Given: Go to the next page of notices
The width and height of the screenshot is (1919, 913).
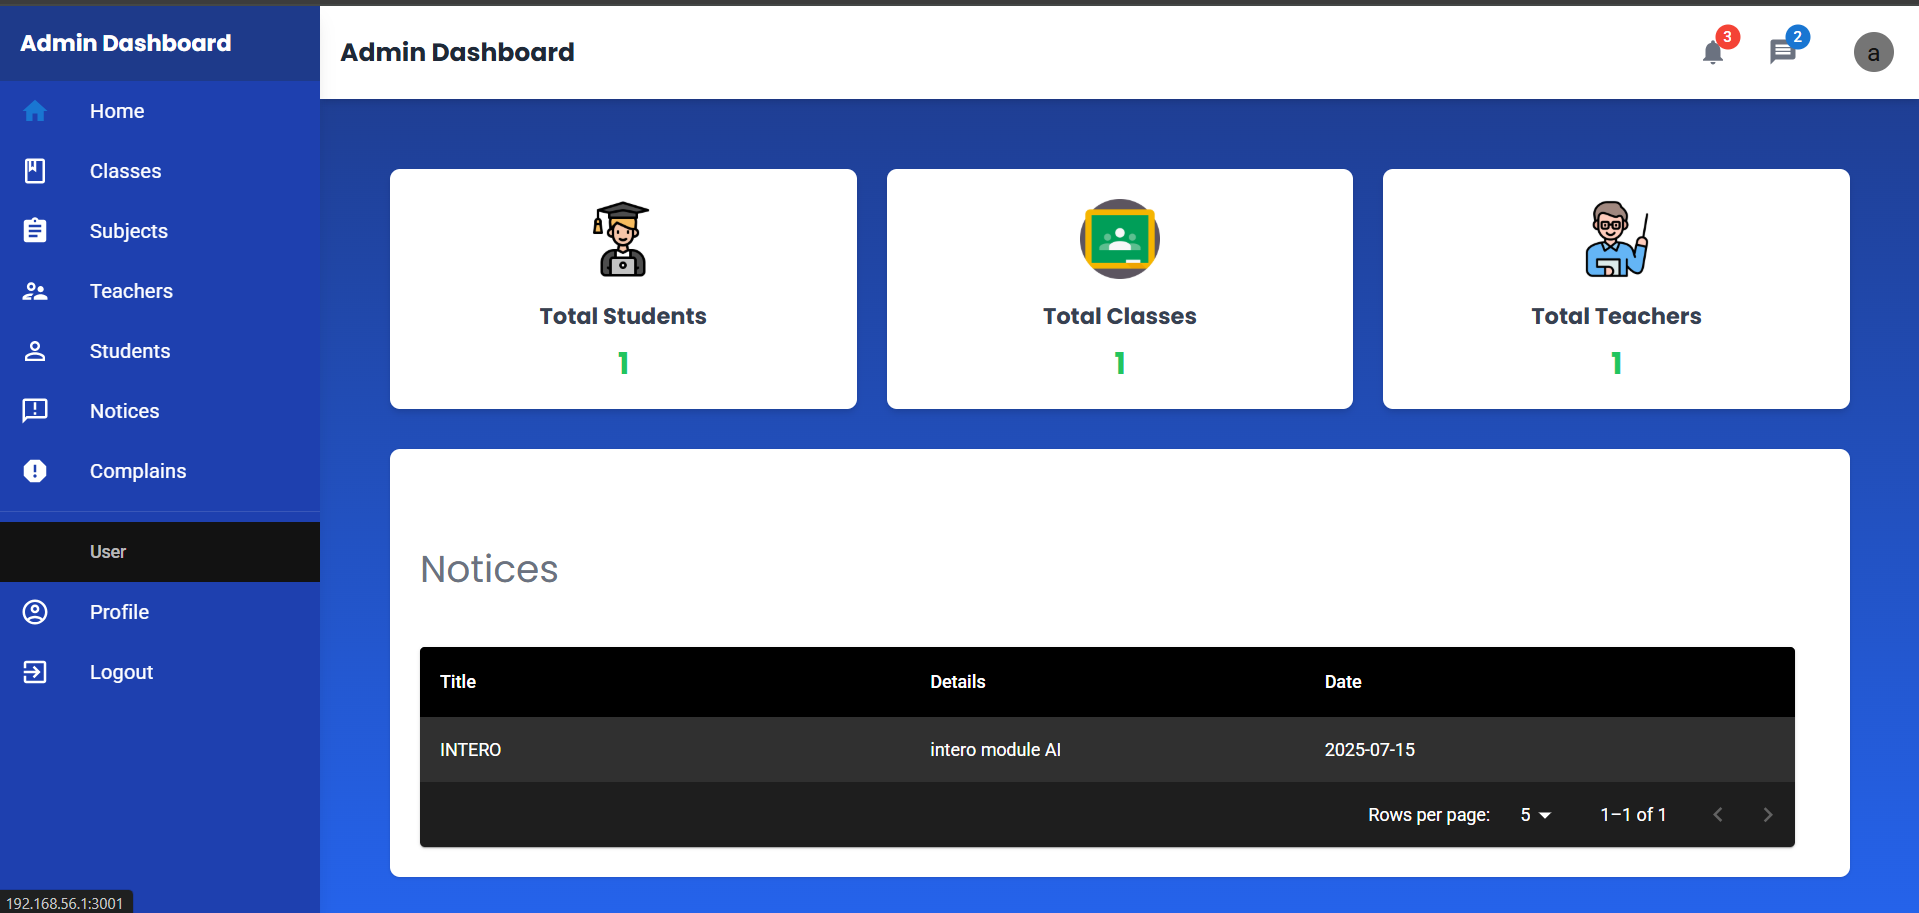Looking at the screenshot, I should click(x=1767, y=815).
